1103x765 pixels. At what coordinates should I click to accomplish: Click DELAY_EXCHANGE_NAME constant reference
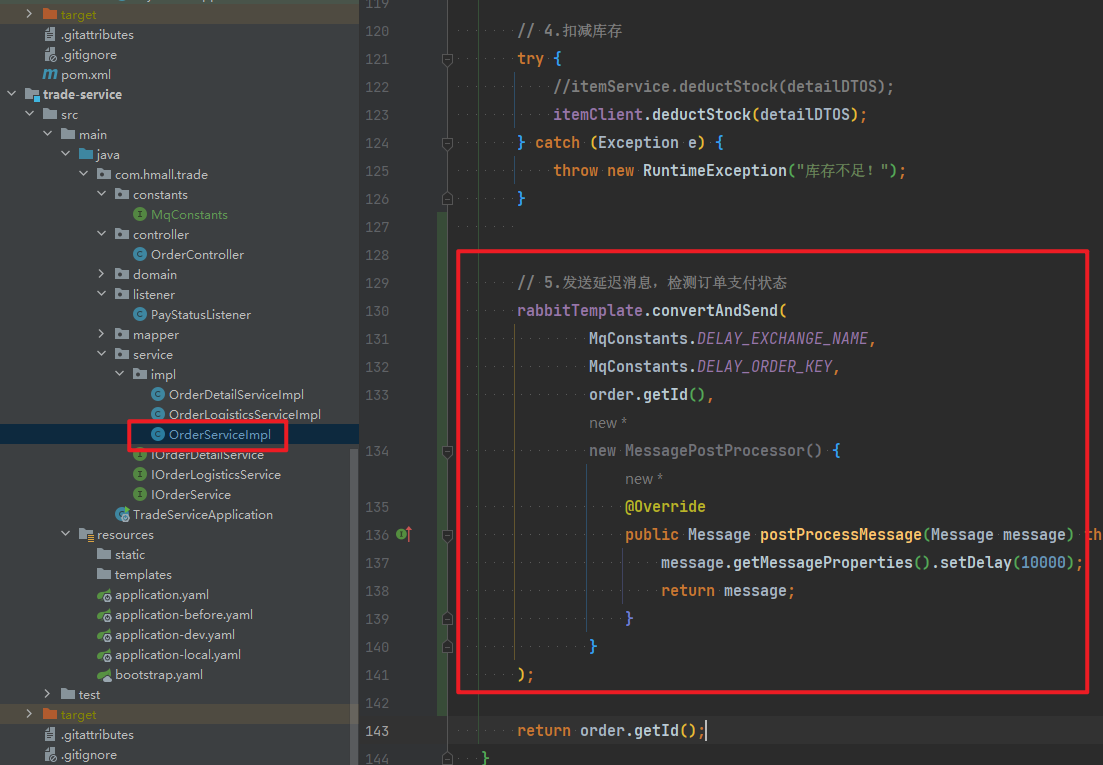782,339
